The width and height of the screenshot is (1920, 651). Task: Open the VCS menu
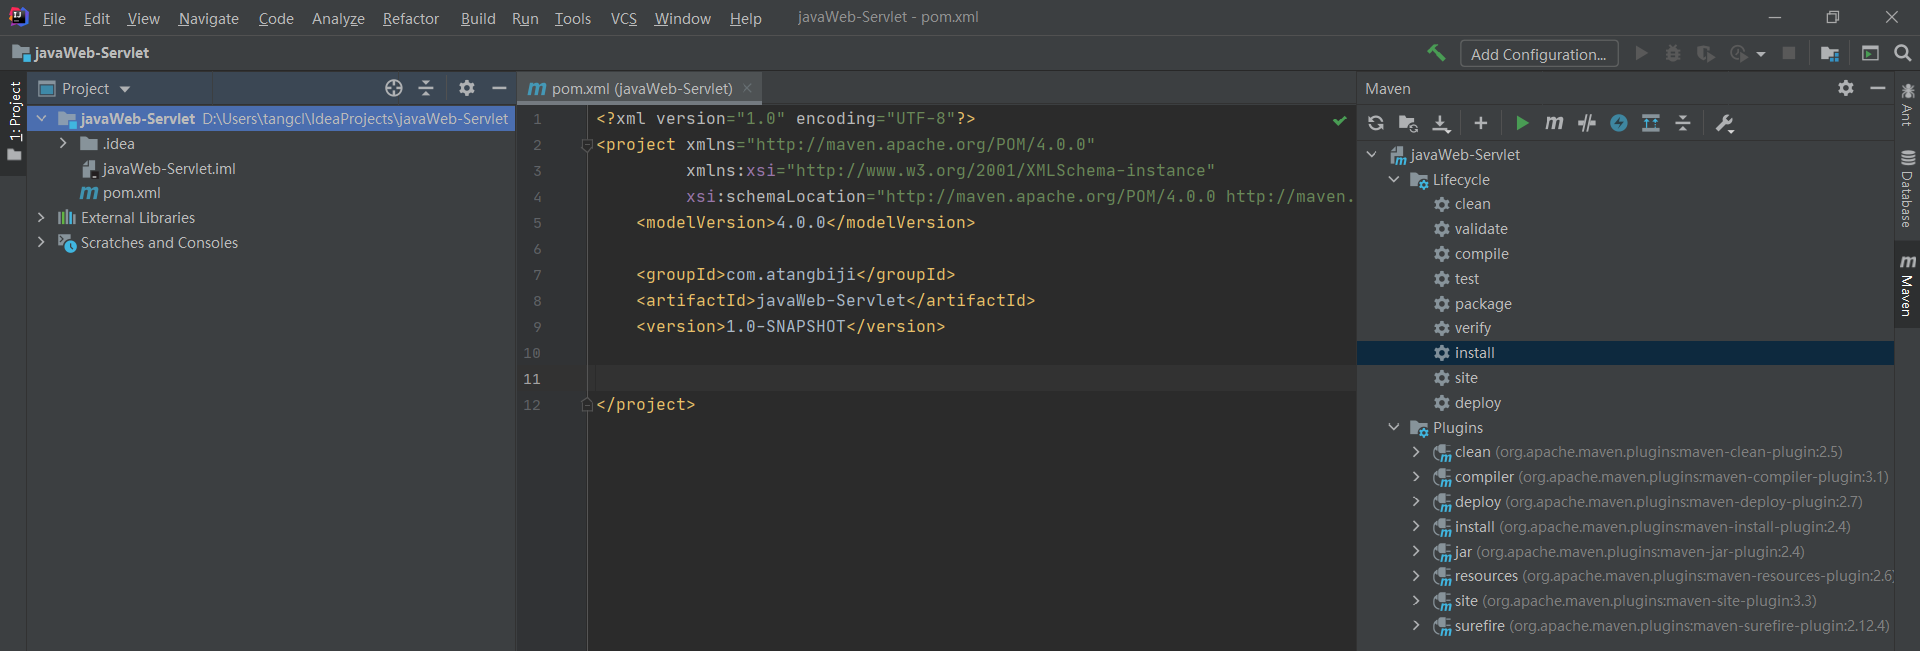coord(623,18)
